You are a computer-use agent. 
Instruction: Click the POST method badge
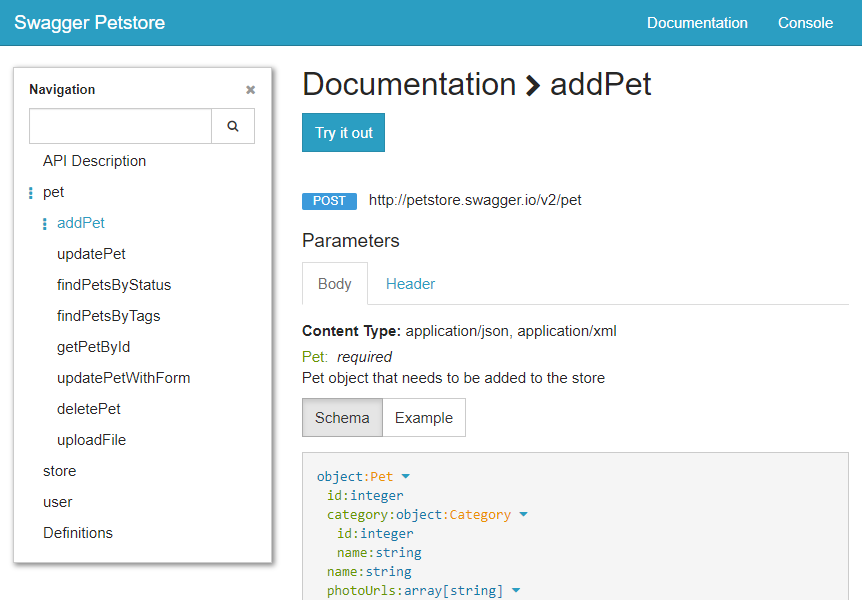(329, 201)
